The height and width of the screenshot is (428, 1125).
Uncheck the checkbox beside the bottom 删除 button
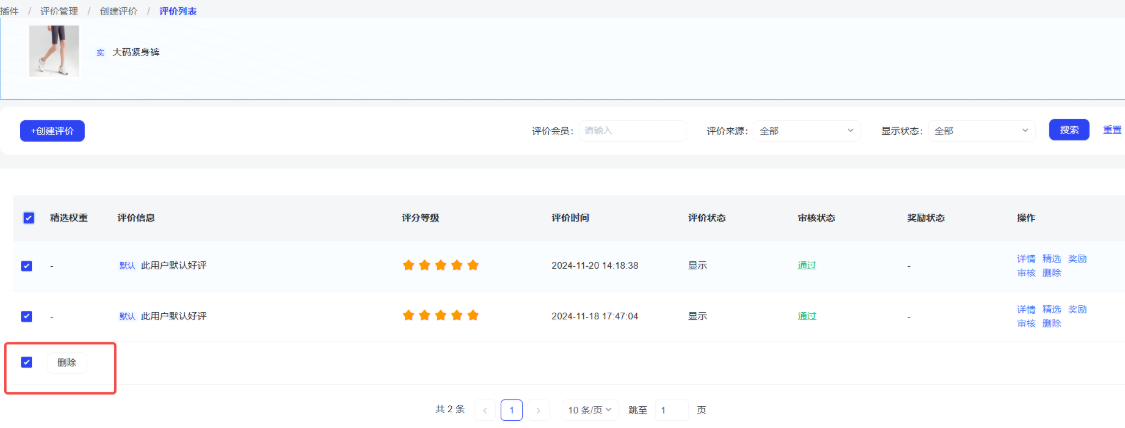point(27,362)
